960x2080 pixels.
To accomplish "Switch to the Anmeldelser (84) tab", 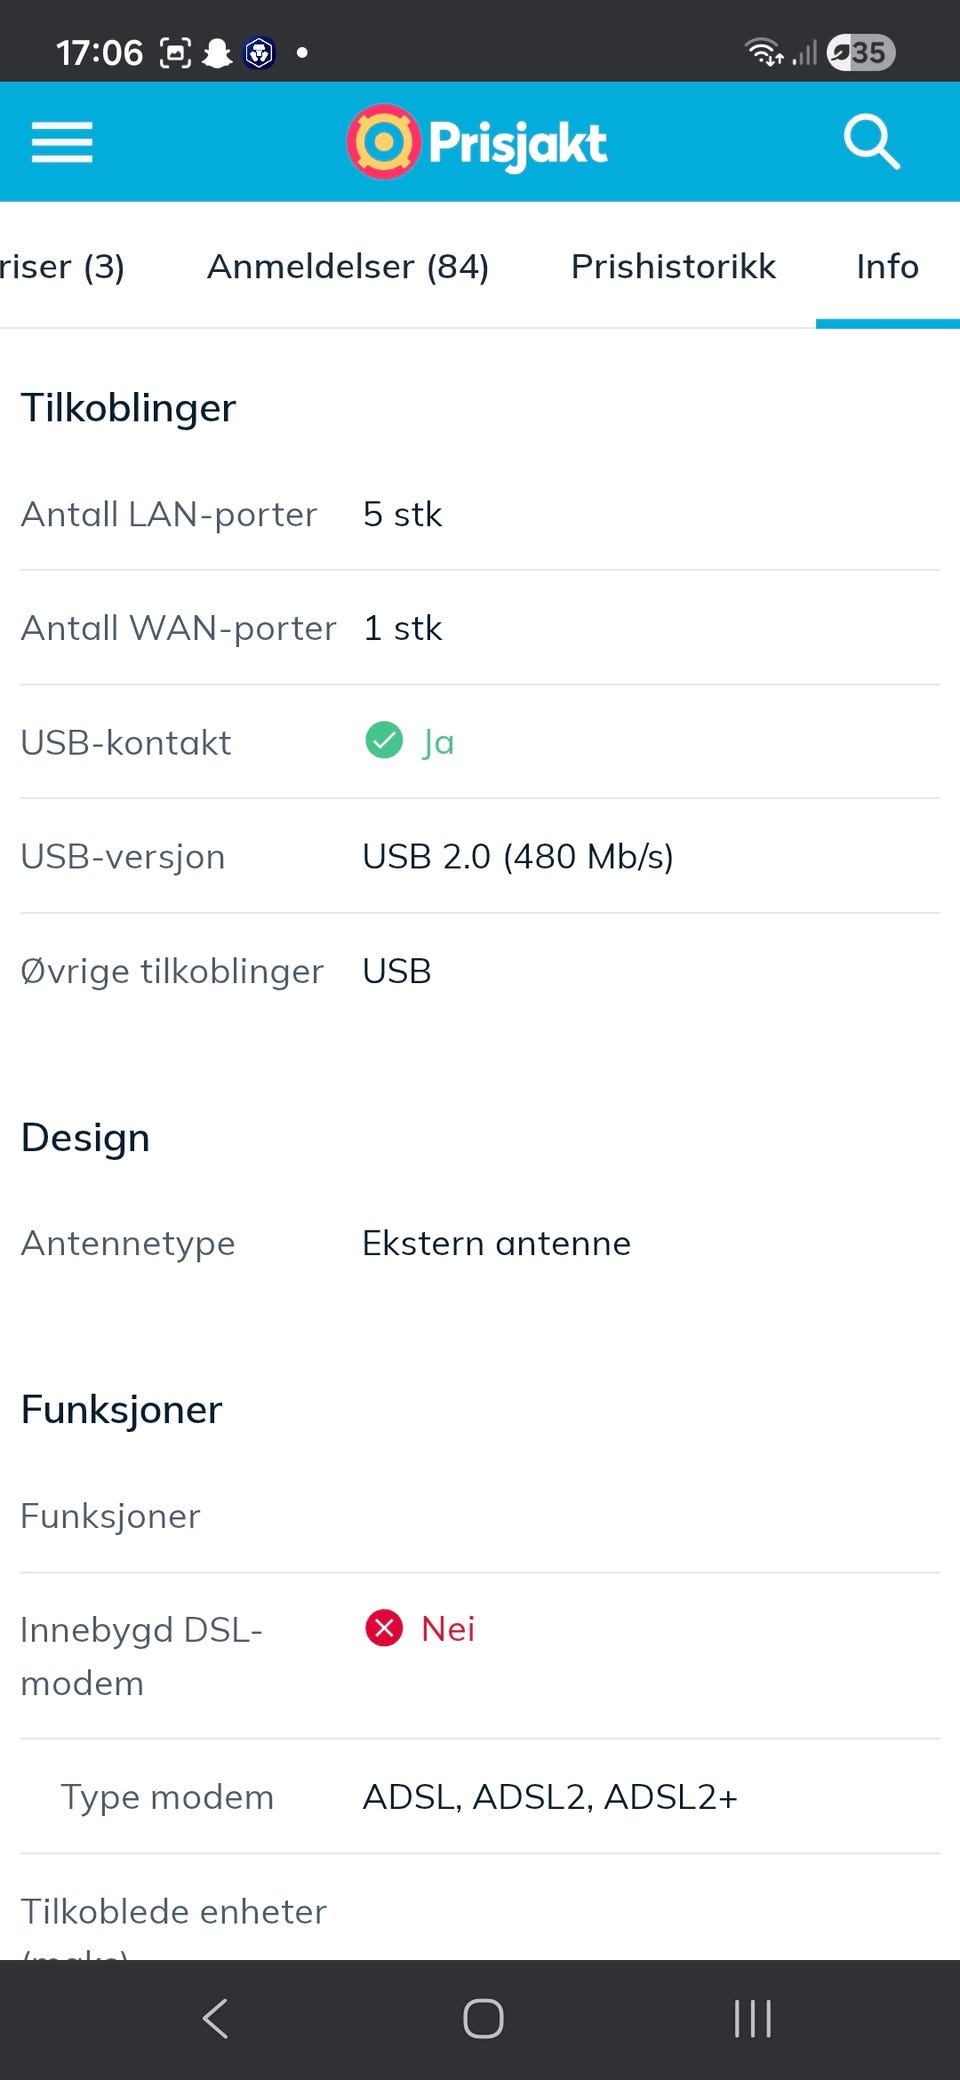I will (348, 266).
